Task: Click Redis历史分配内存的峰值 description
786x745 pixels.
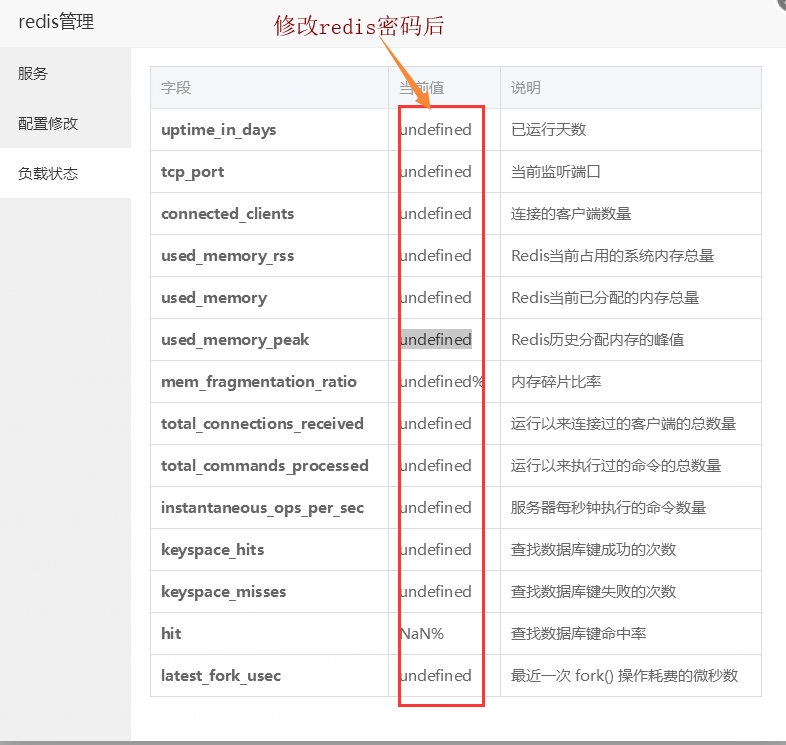Action: [x=598, y=340]
